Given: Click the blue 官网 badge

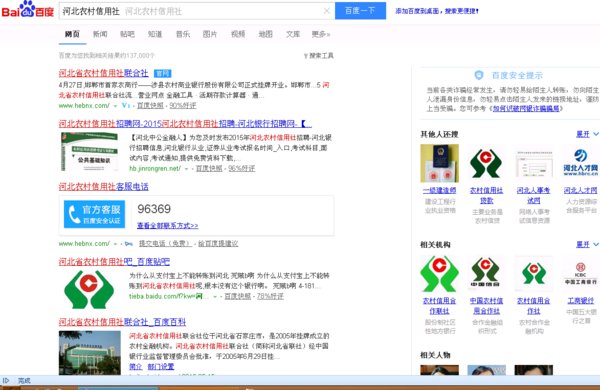Looking at the screenshot, I should [x=163, y=73].
